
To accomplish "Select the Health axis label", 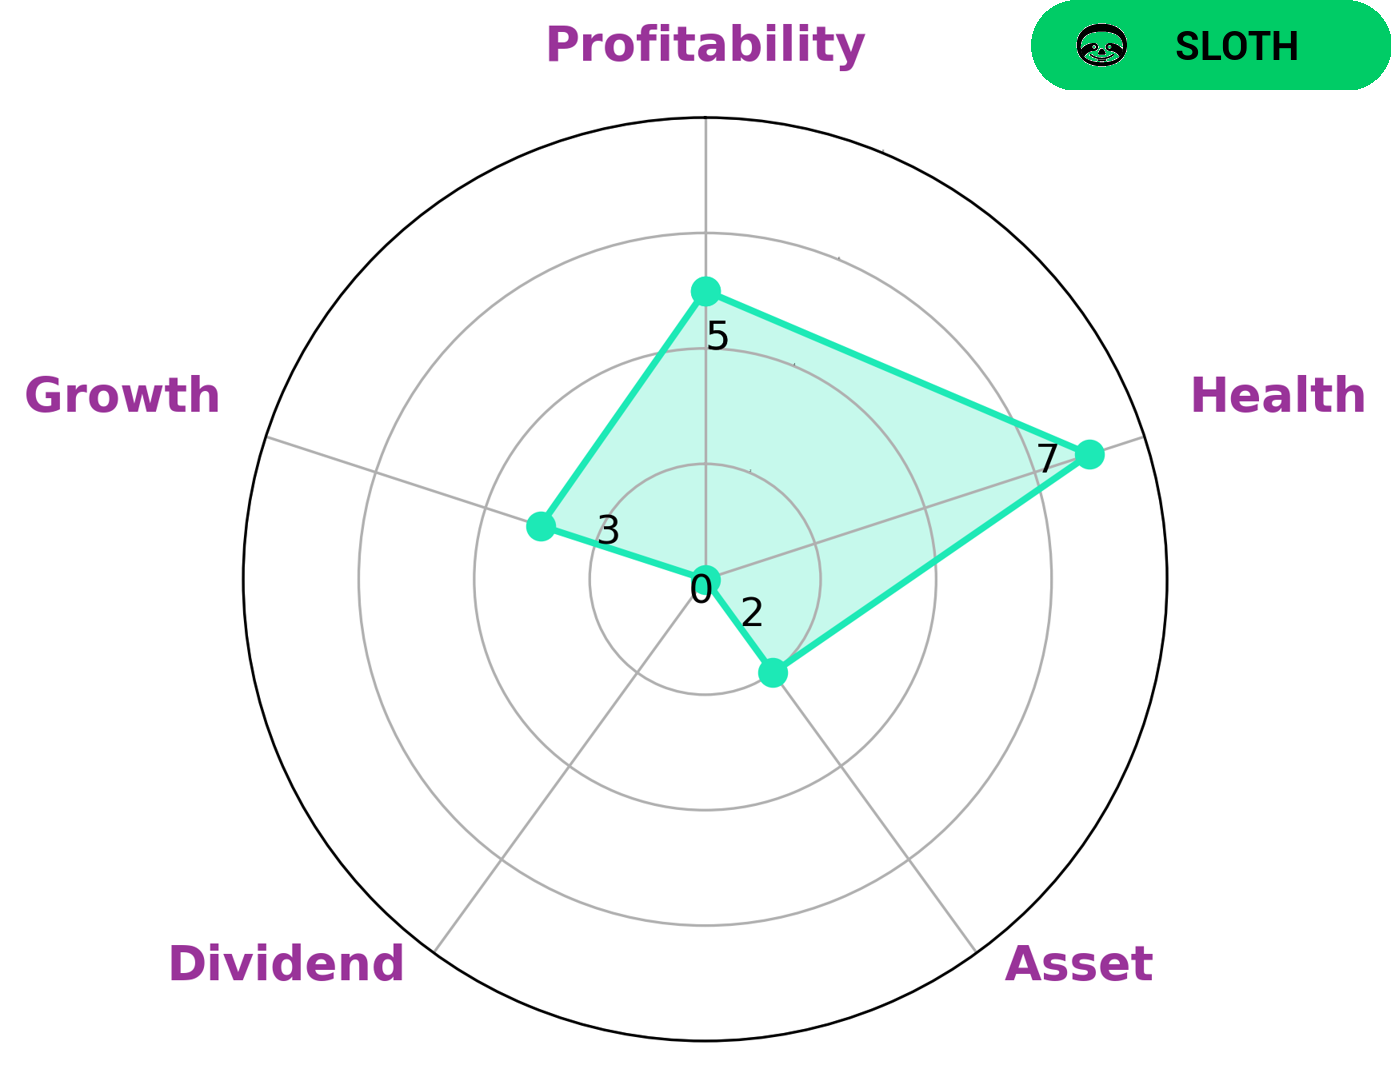I will pyautogui.click(x=1277, y=396).
